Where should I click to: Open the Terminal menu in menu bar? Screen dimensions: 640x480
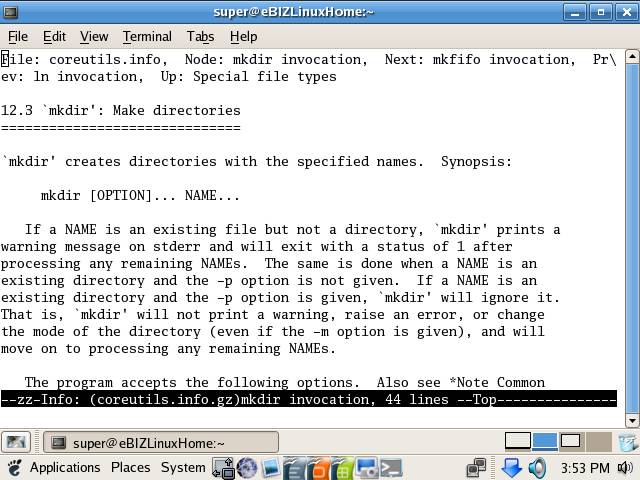pyautogui.click(x=147, y=36)
